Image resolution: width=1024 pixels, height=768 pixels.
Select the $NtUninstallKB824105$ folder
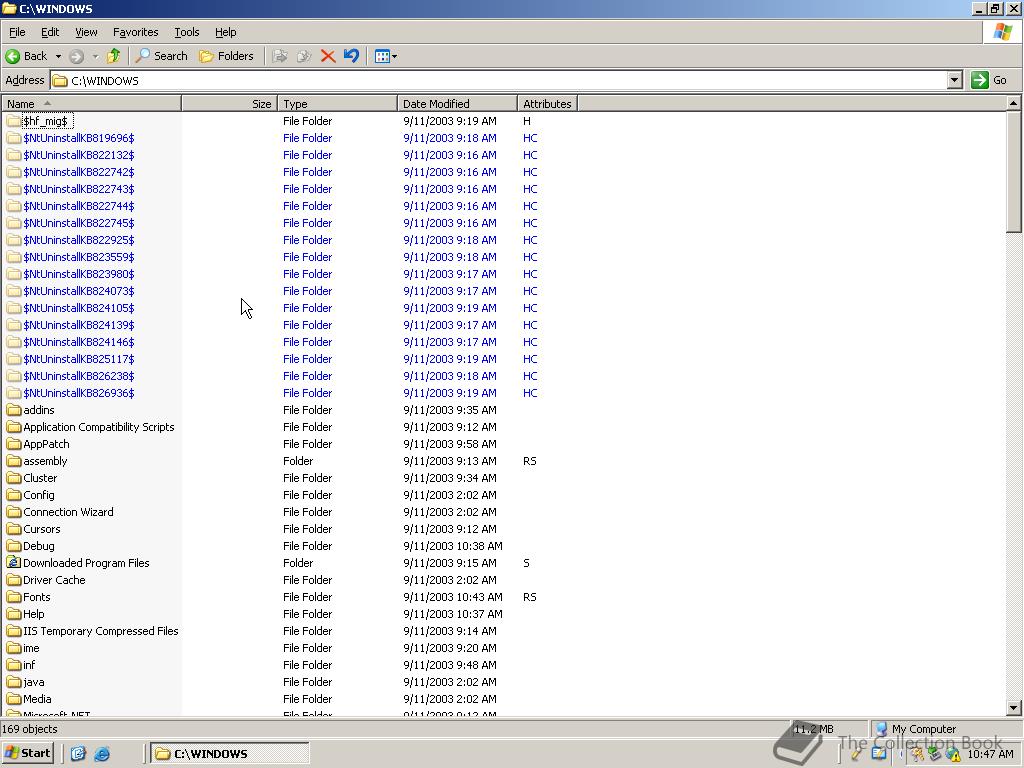(71, 308)
